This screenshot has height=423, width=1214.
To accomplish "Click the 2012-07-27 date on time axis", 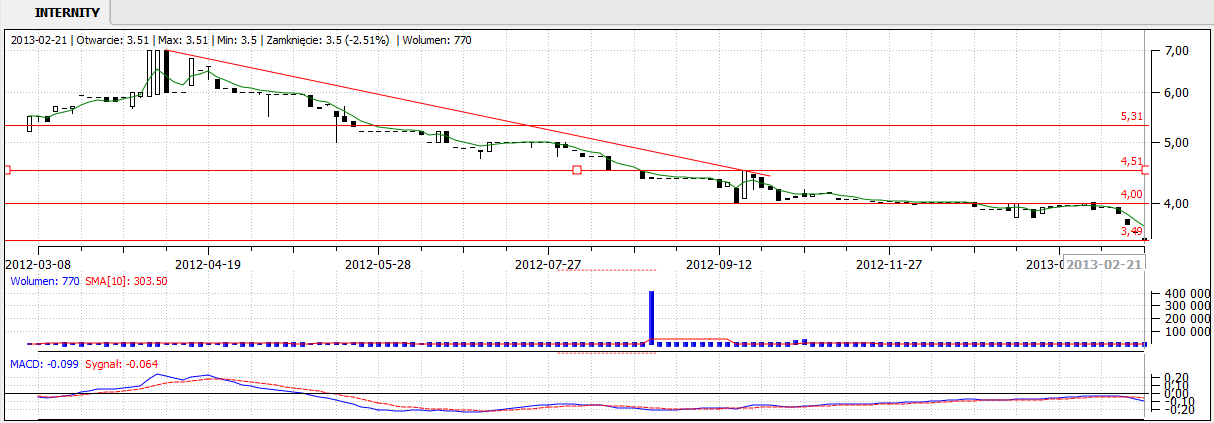I will (x=548, y=264).
